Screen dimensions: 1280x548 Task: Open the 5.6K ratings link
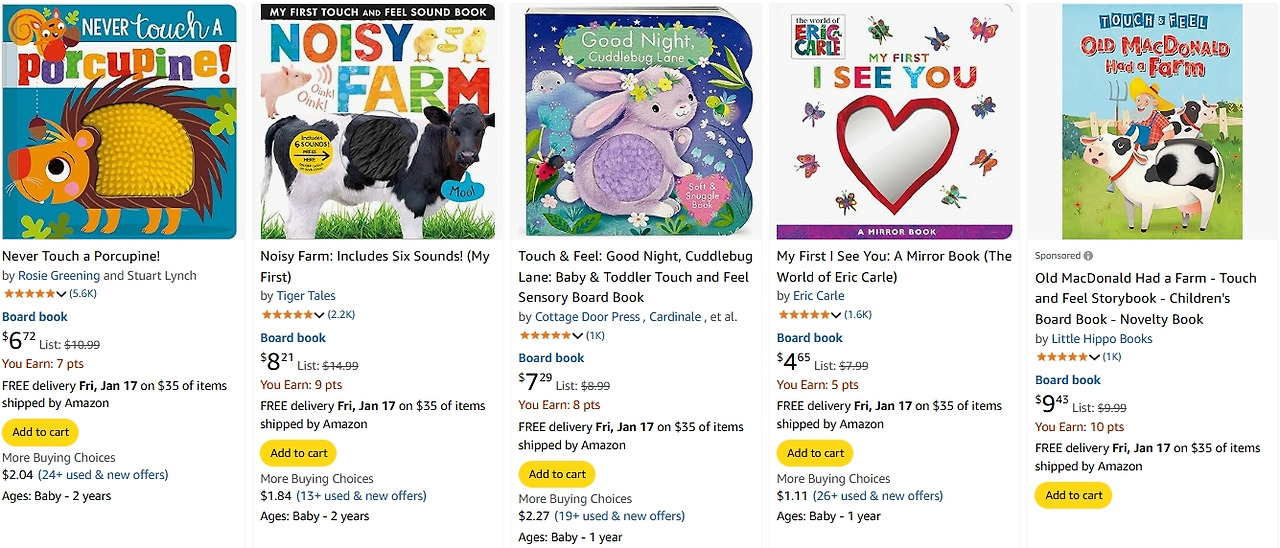[x=83, y=294]
